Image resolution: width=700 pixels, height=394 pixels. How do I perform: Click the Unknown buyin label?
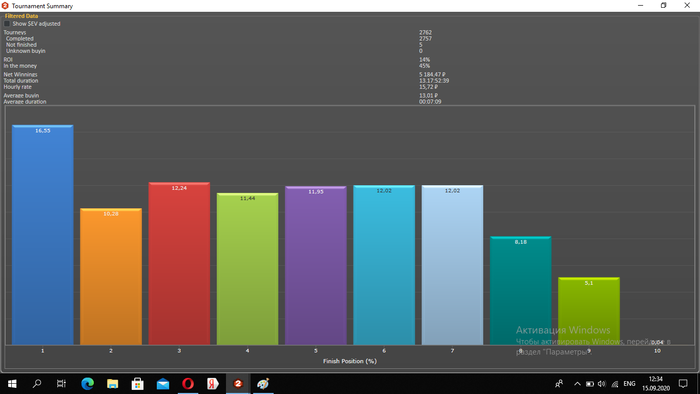click(x=25, y=51)
